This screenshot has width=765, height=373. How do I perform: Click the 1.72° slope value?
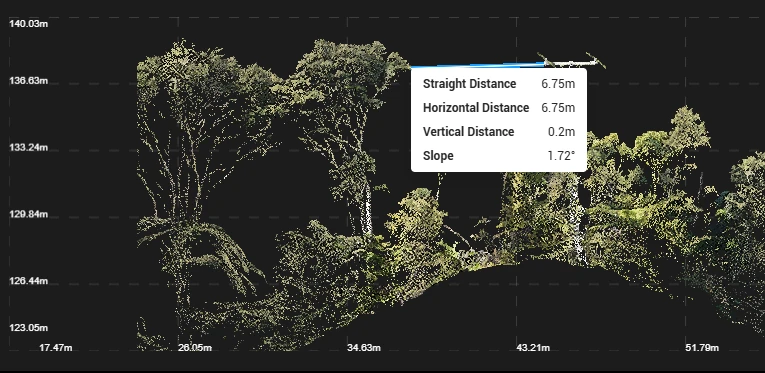(x=561, y=156)
